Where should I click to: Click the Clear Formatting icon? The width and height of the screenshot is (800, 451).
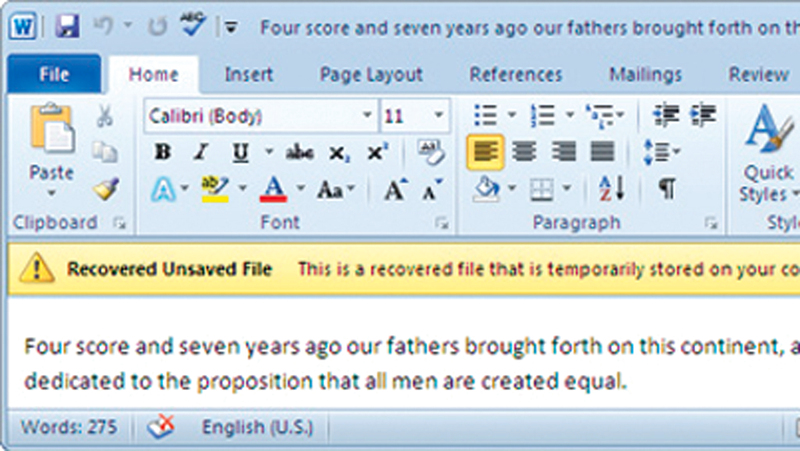point(430,152)
